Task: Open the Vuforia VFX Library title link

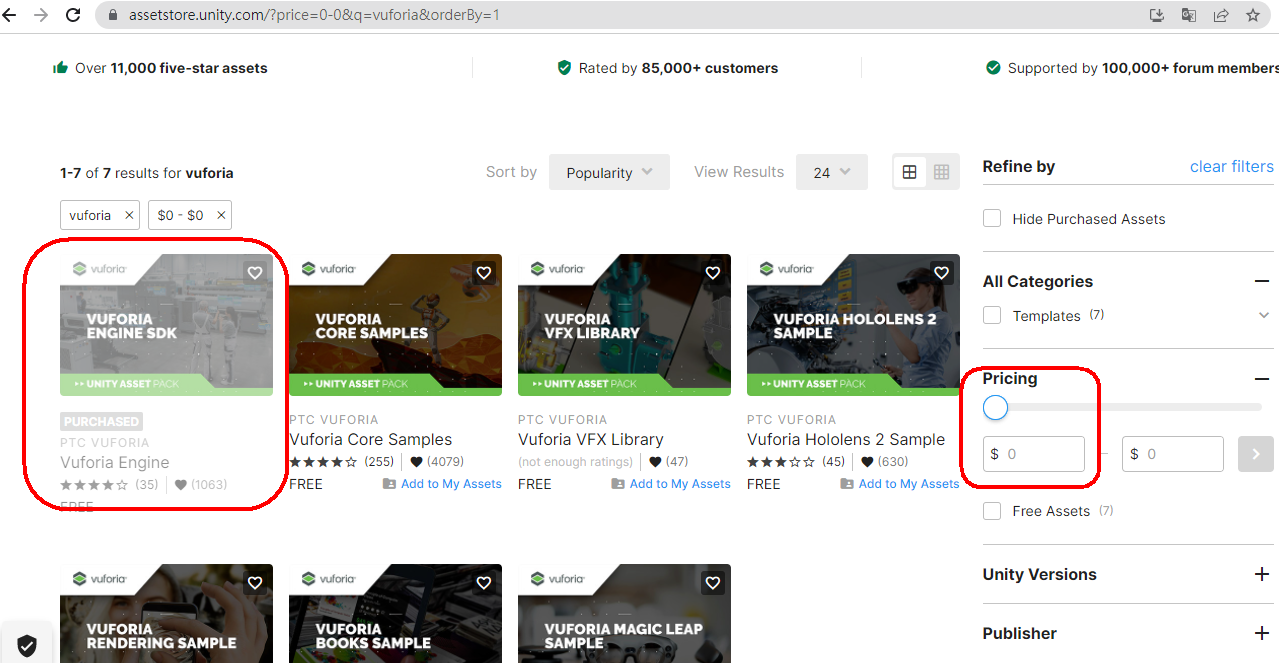Action: (590, 439)
